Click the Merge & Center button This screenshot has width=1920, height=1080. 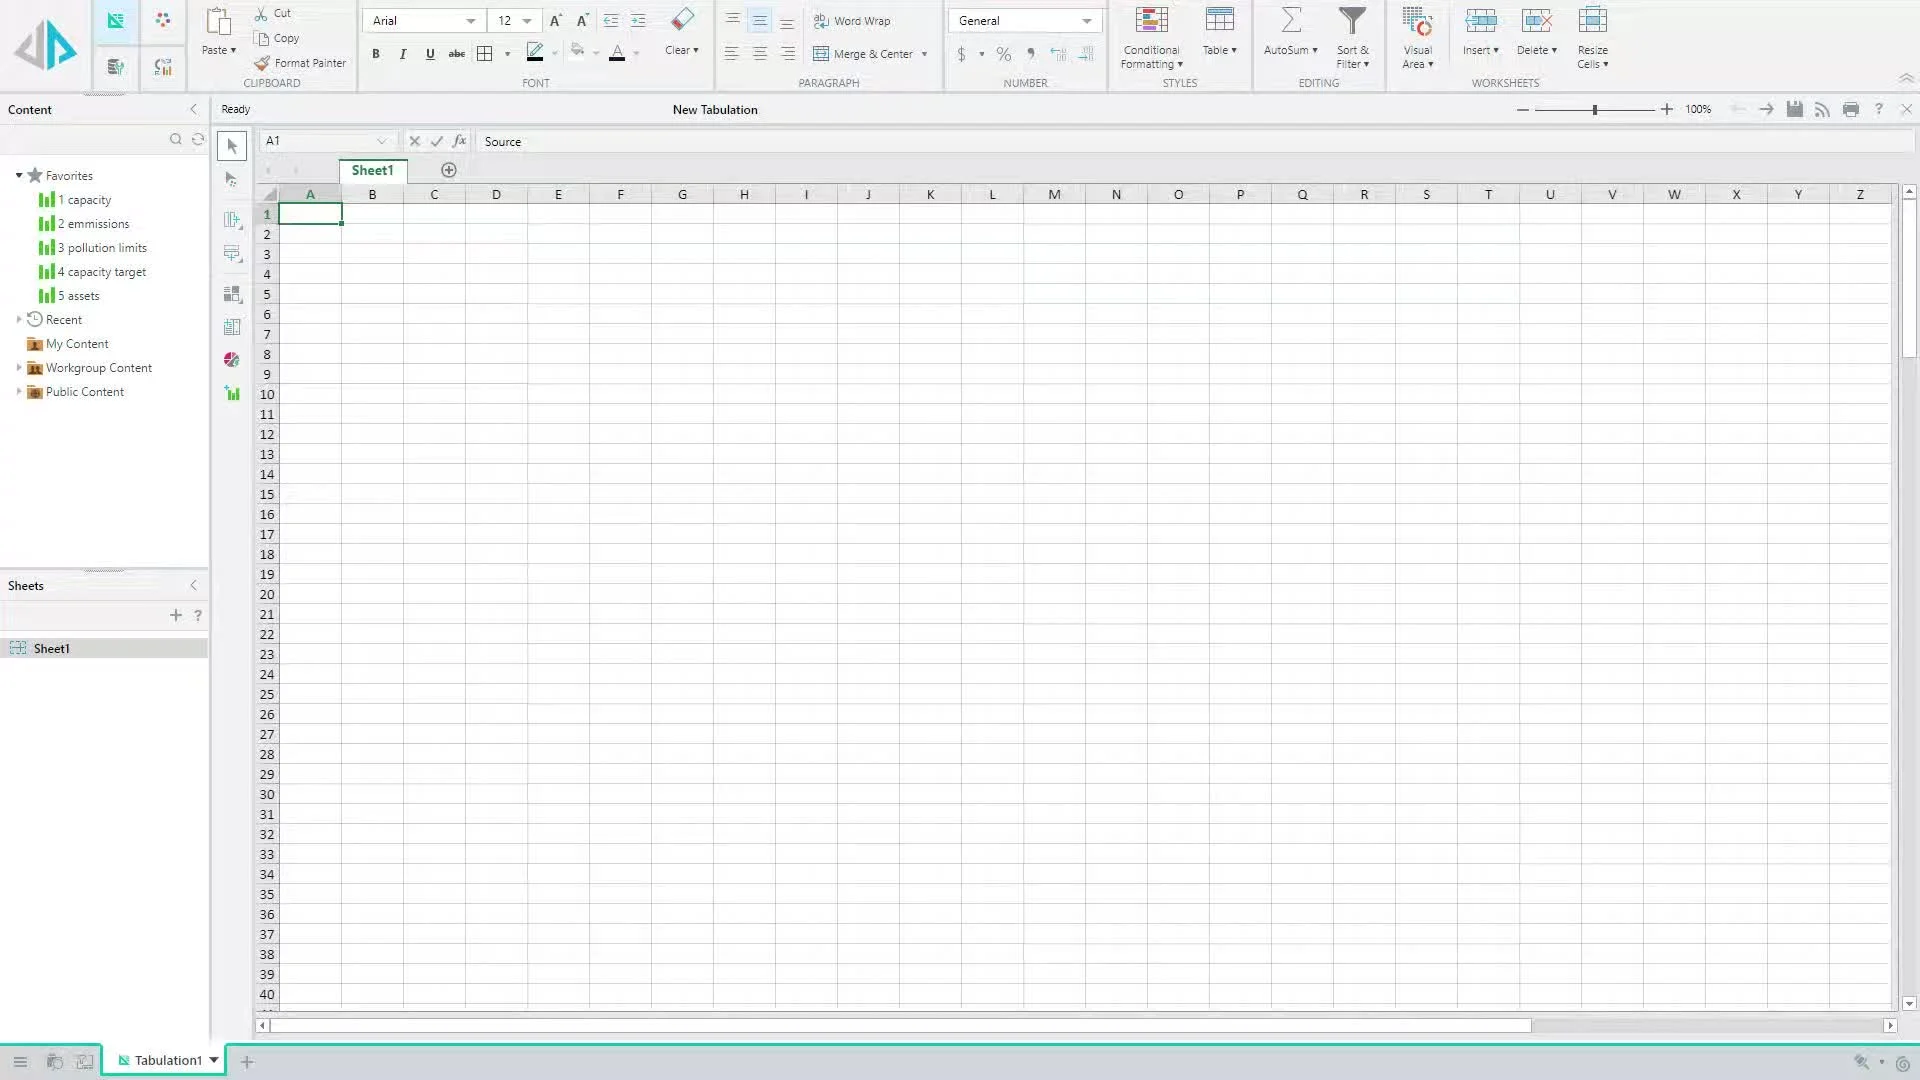[x=863, y=54]
